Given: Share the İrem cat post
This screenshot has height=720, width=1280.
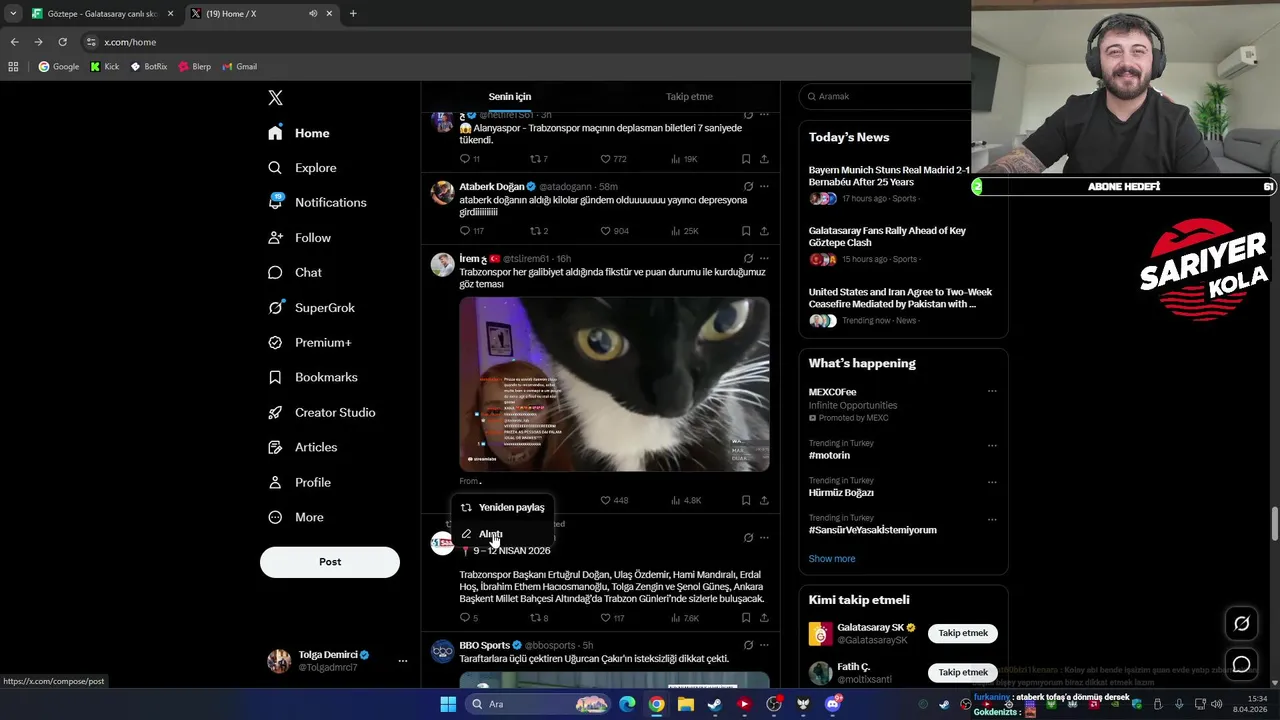Looking at the screenshot, I should pos(764,500).
